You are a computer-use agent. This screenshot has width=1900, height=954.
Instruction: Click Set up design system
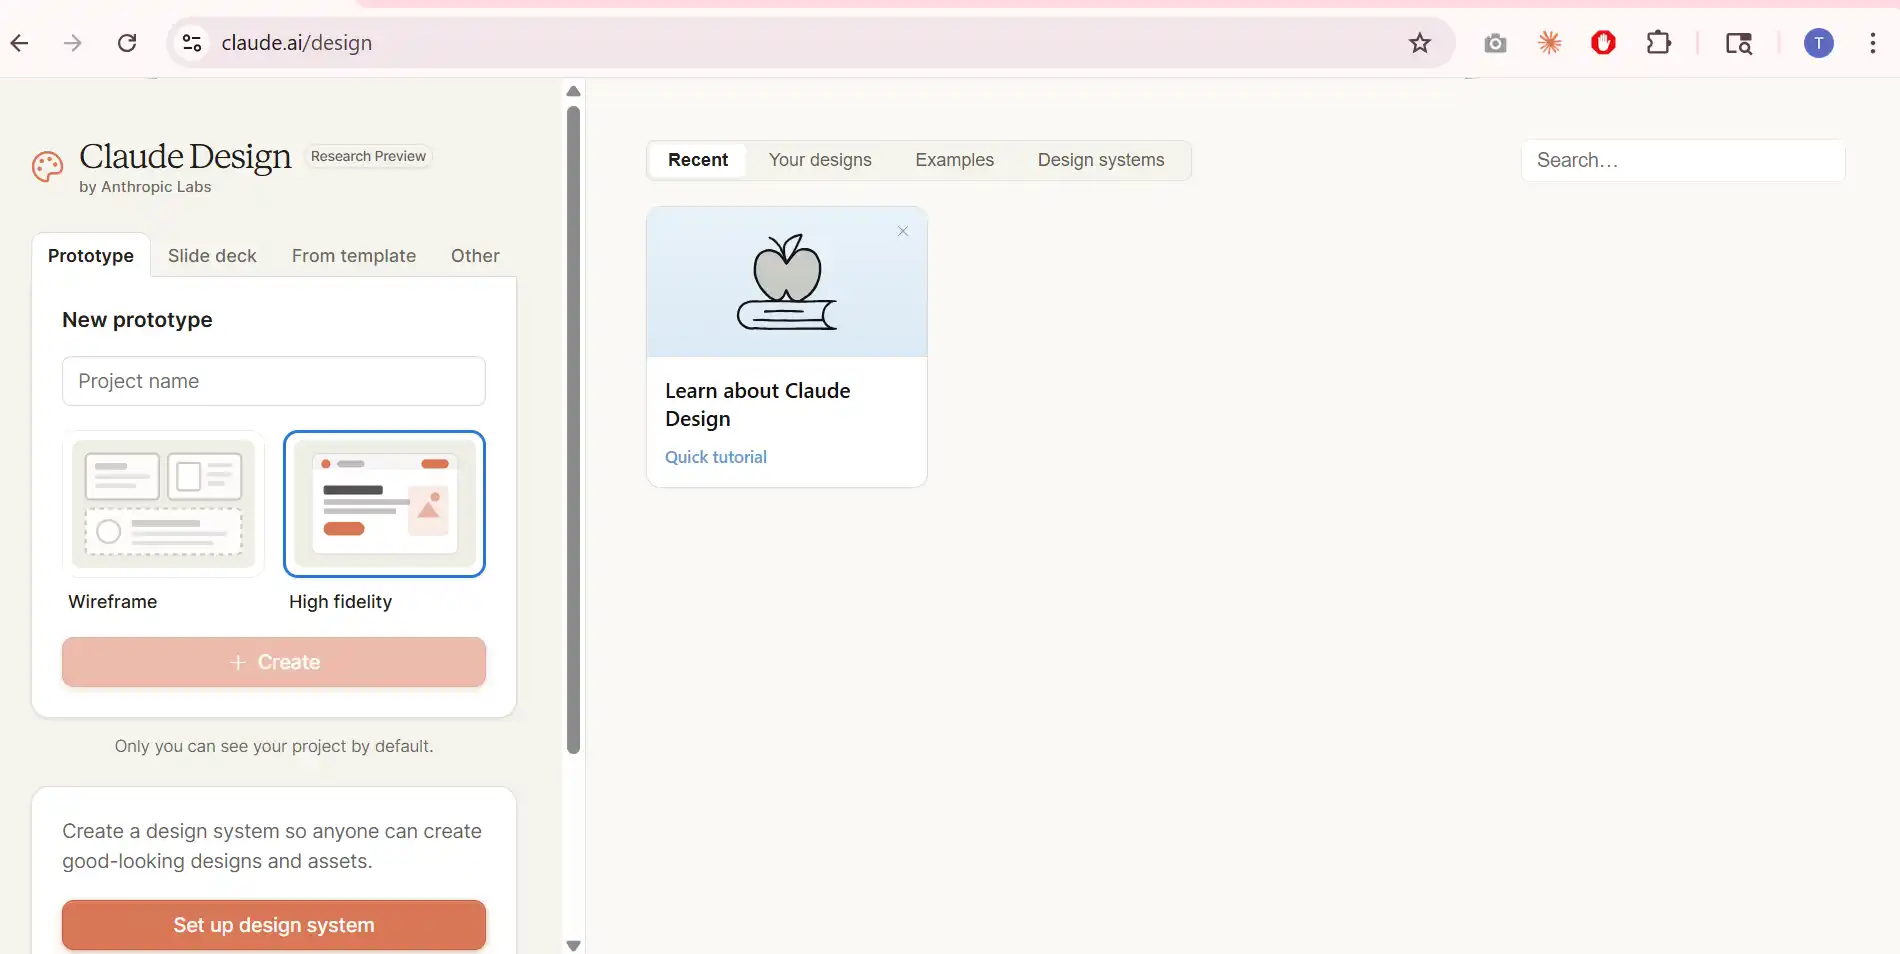274,925
